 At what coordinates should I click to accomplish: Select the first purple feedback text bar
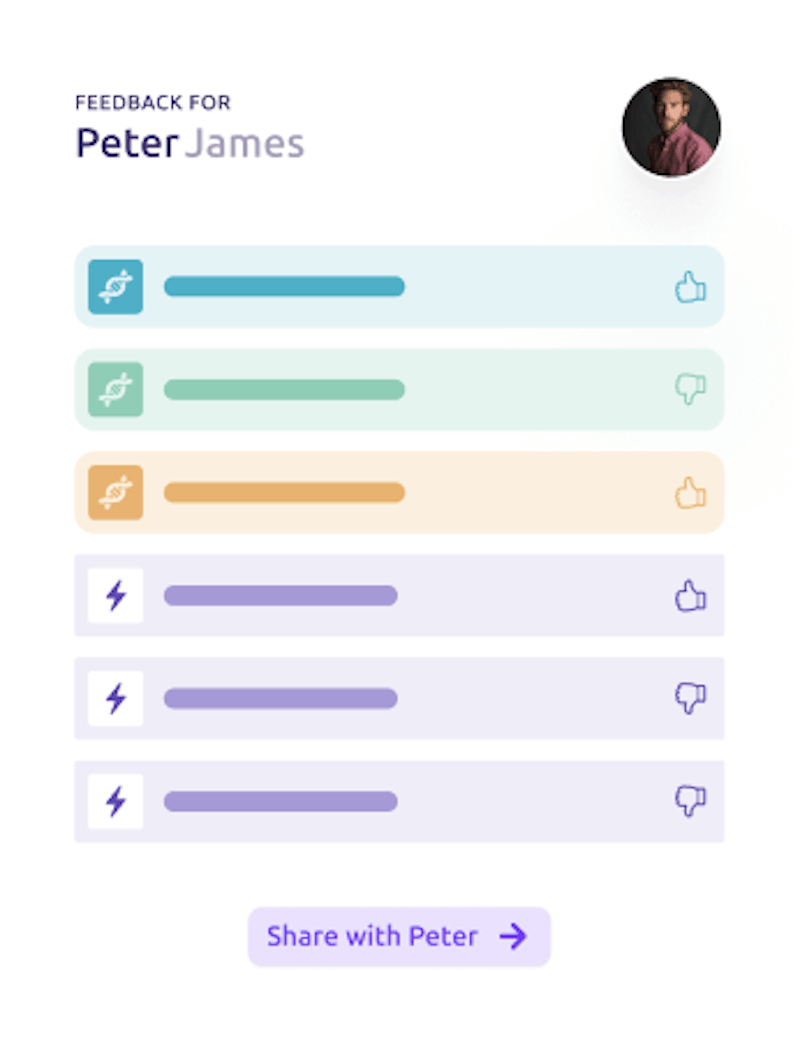point(280,596)
